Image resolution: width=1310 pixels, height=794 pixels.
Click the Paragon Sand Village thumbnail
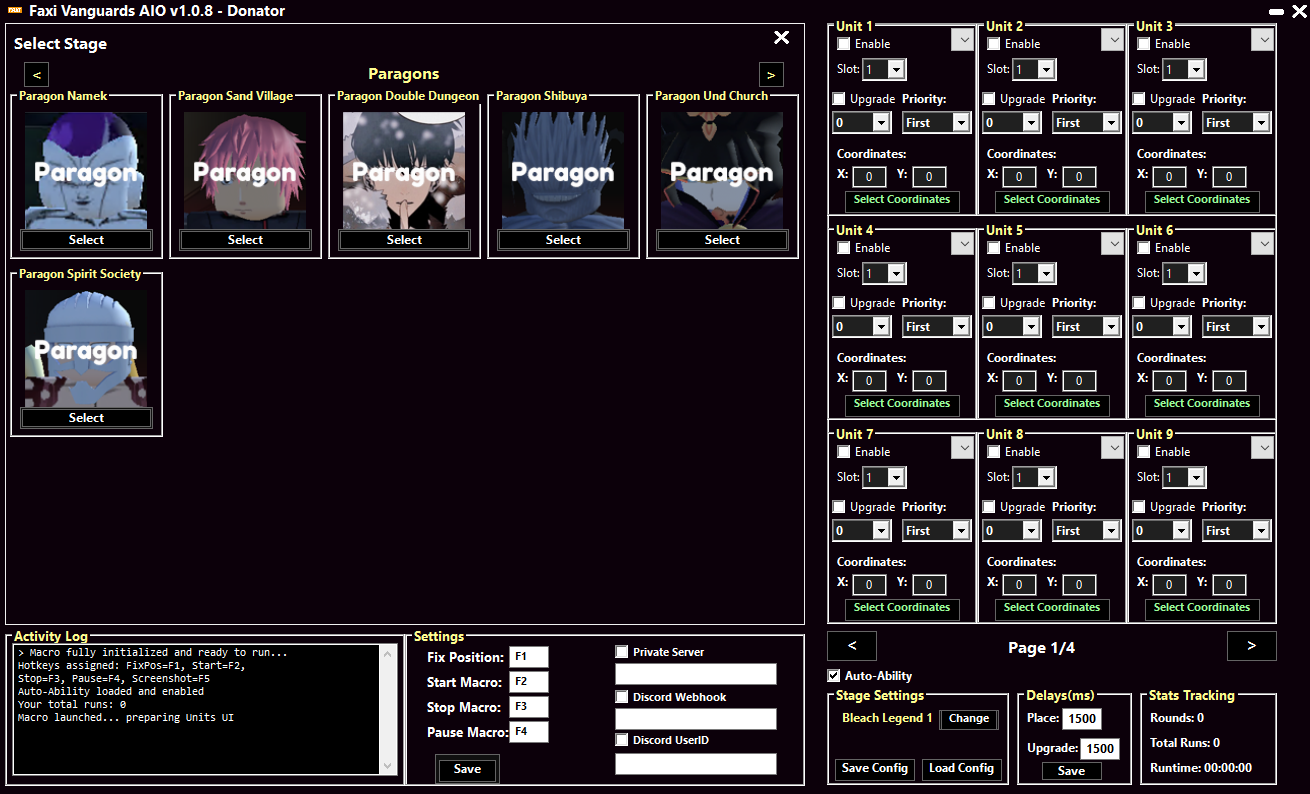click(245, 170)
